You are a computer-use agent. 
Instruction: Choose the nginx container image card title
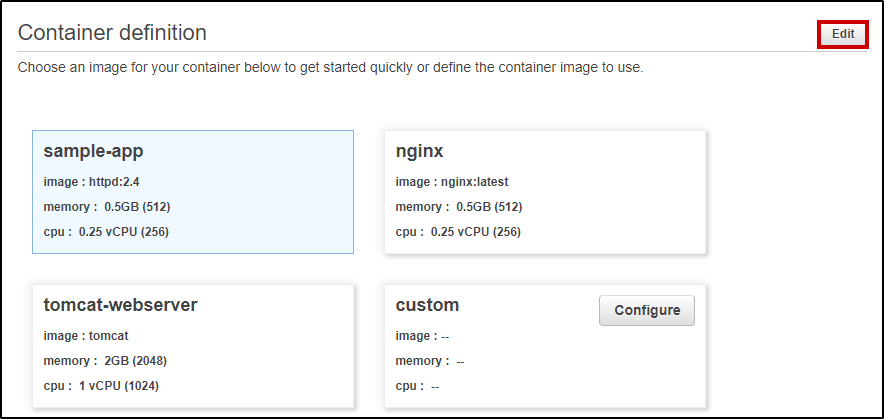(x=419, y=151)
